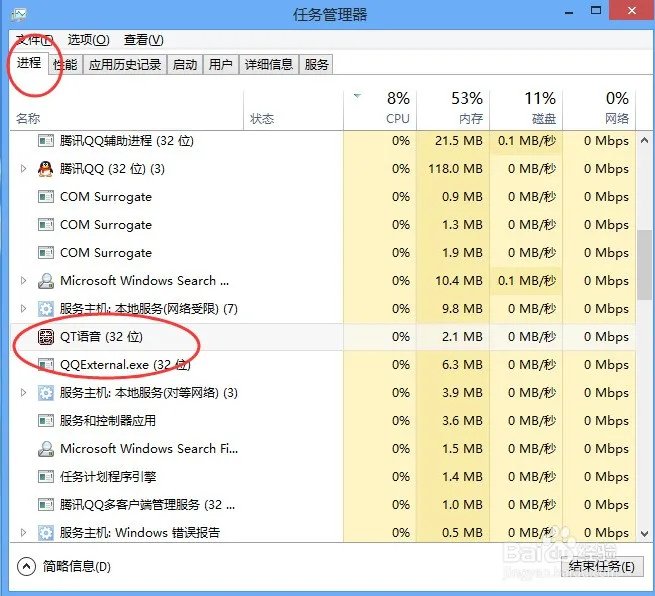Screen dimensions: 655x596
Task: Maximize the 任务管理器 window
Action: [x=596, y=11]
